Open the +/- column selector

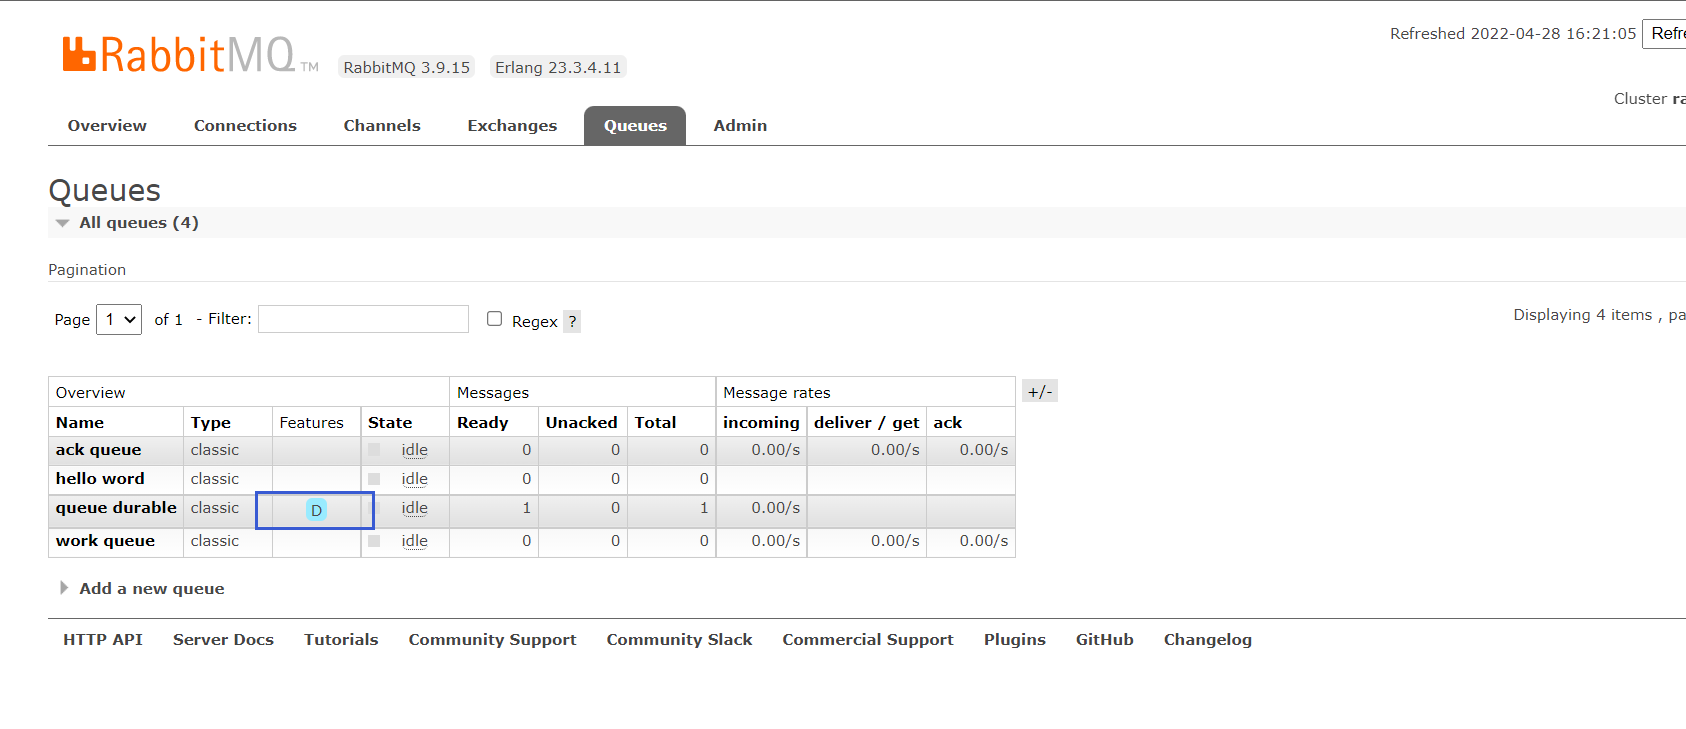[x=1040, y=391]
